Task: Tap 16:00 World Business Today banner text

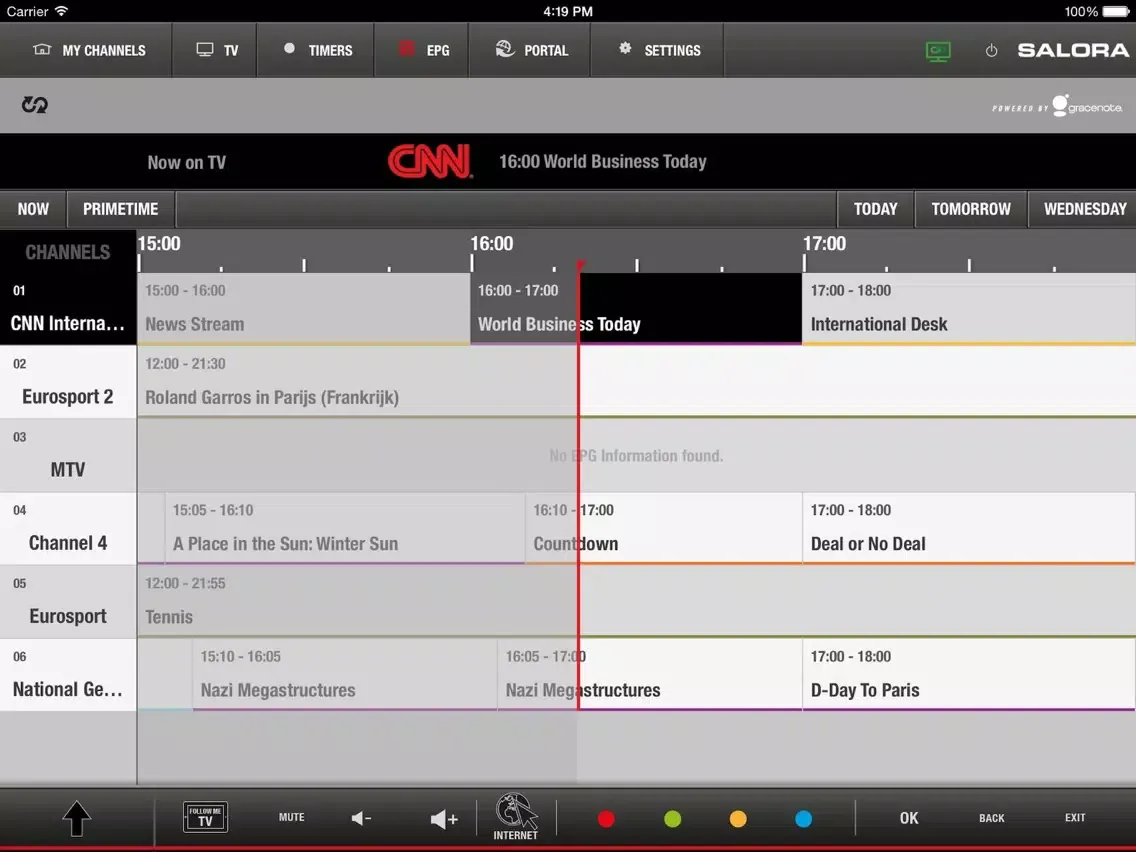Action: [x=603, y=162]
